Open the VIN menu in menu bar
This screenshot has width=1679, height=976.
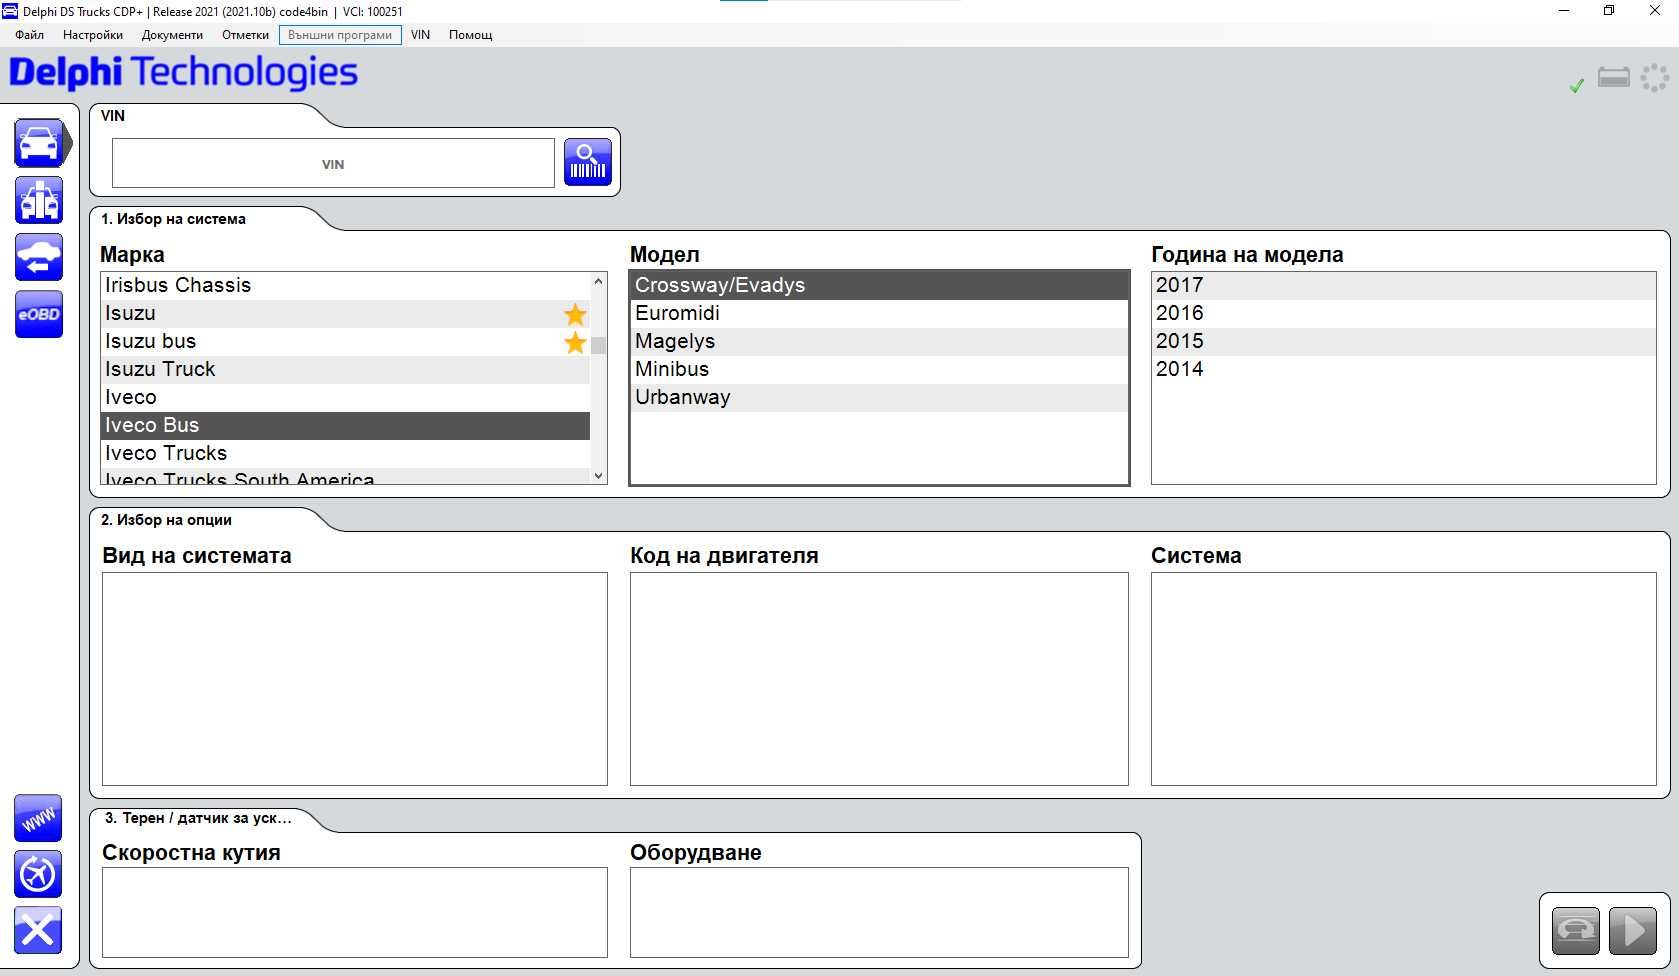click(x=420, y=35)
